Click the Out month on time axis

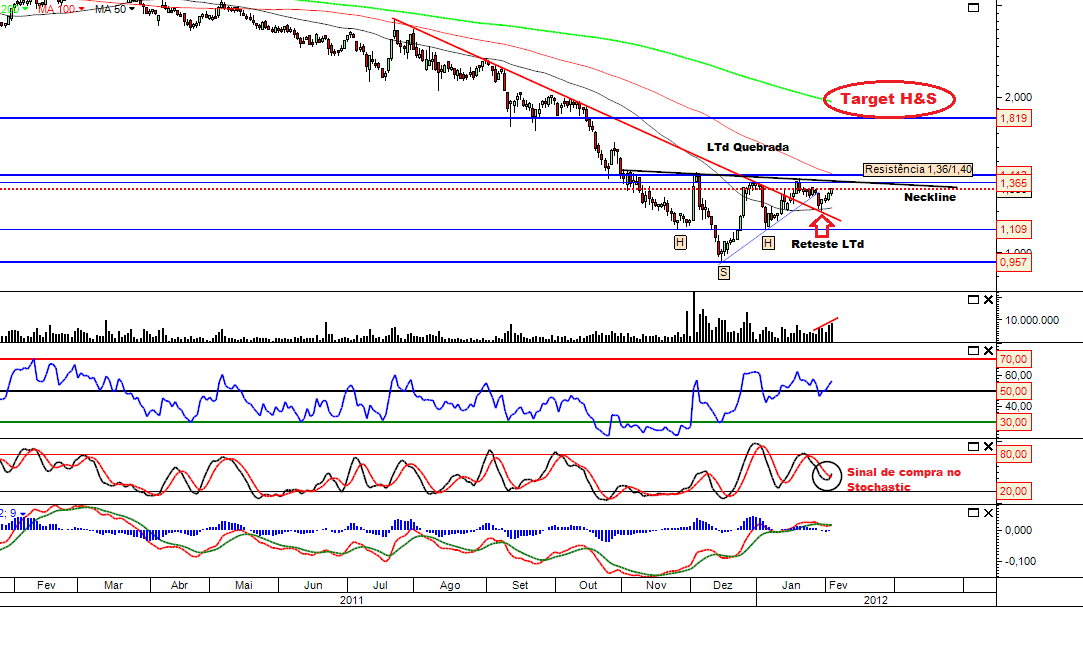(588, 585)
